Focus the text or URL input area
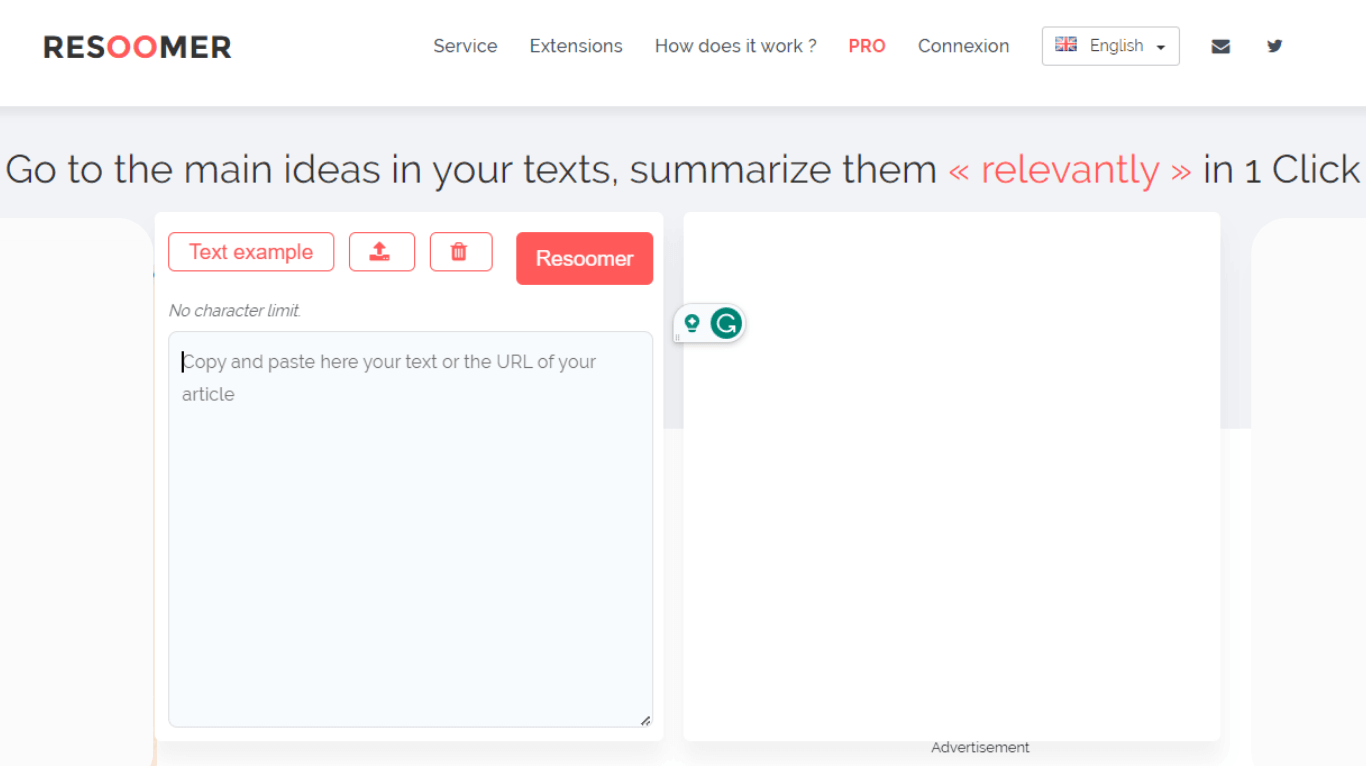Image resolution: width=1366 pixels, height=766 pixels. (410, 529)
